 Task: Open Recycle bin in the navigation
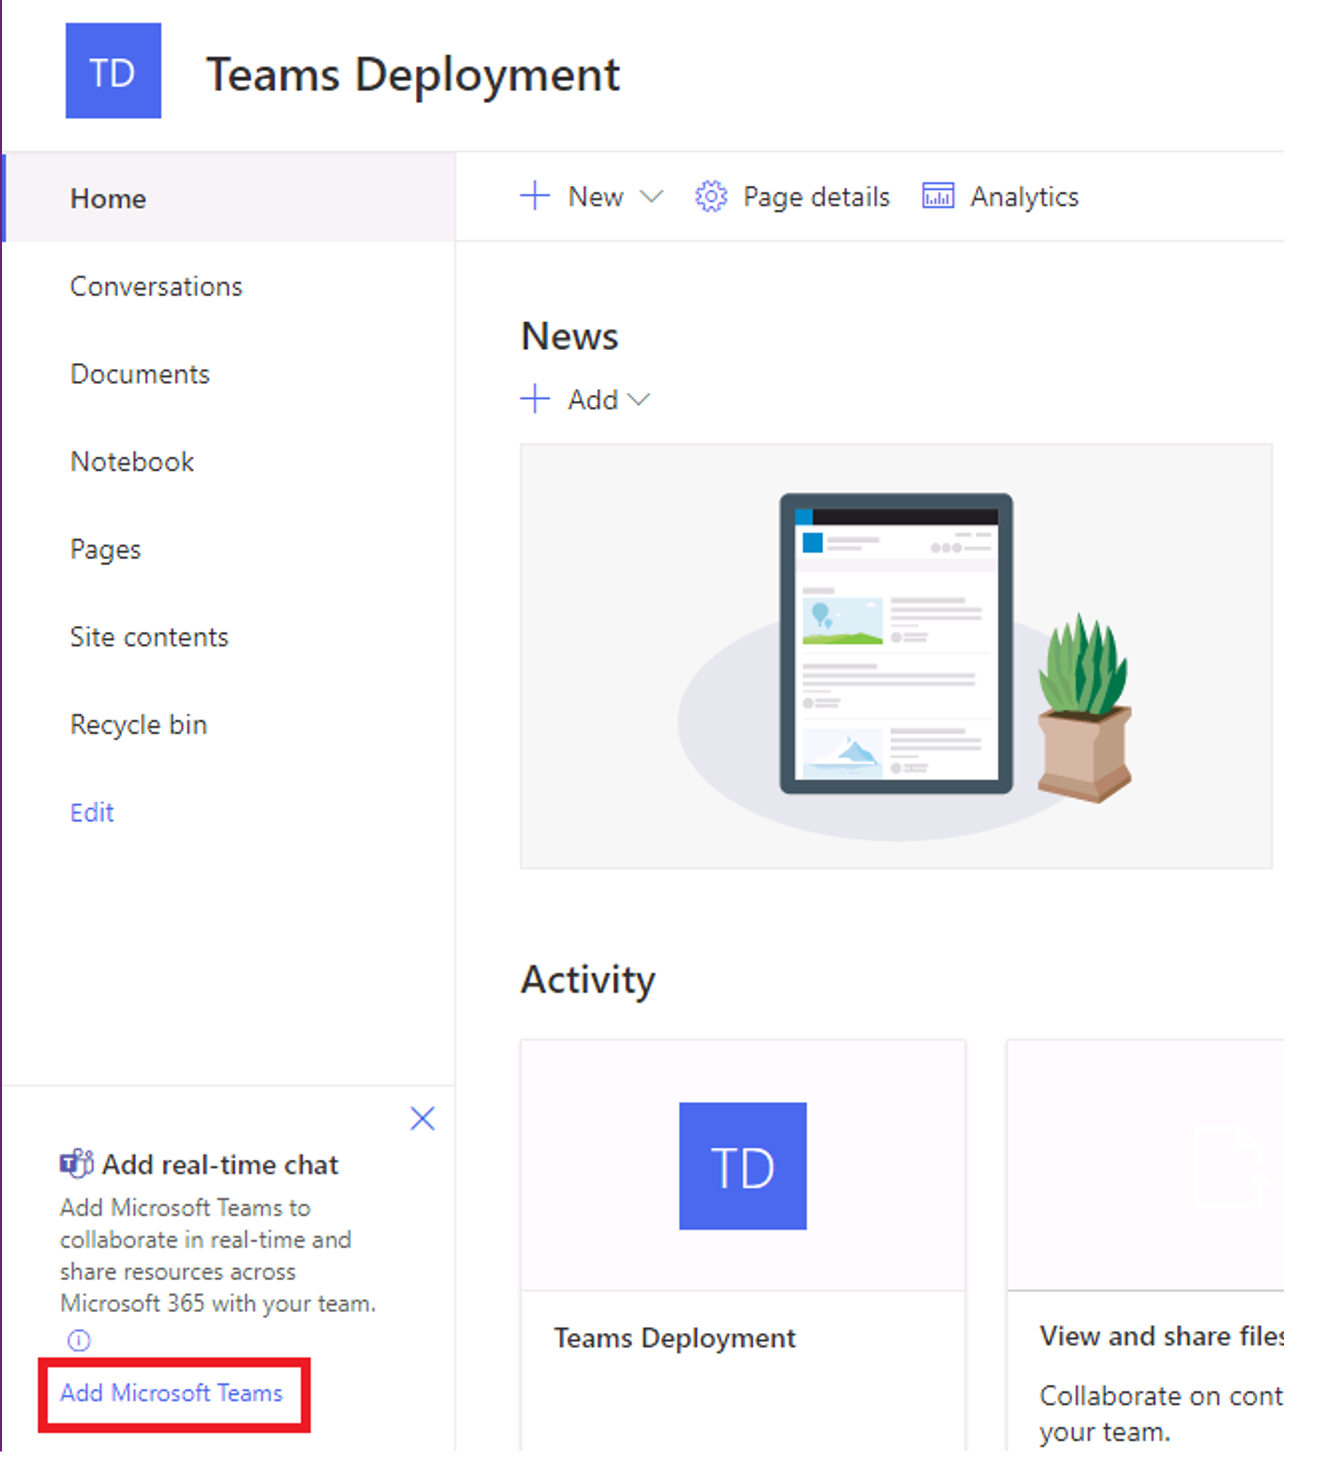point(138,724)
